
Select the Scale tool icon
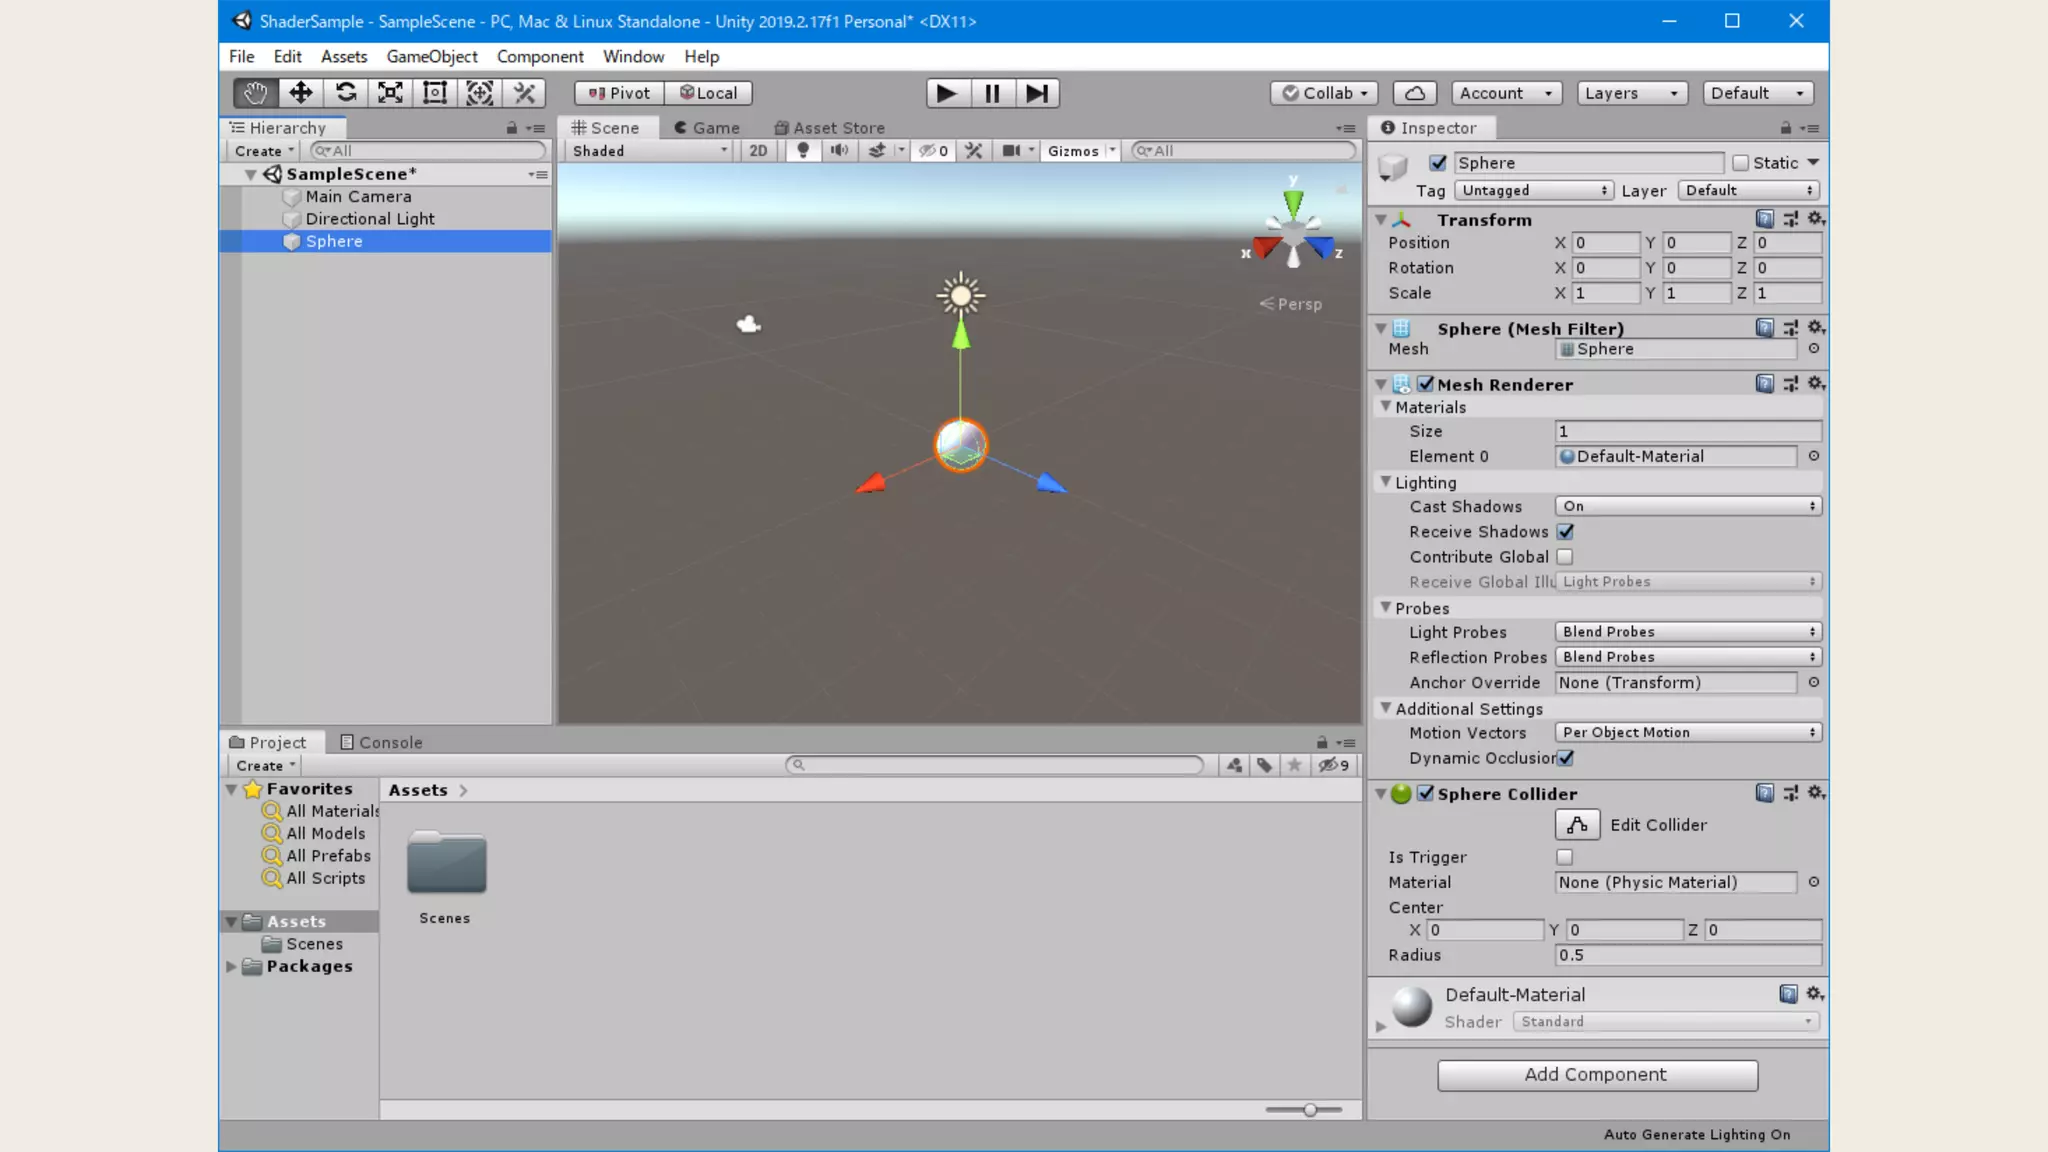[390, 93]
